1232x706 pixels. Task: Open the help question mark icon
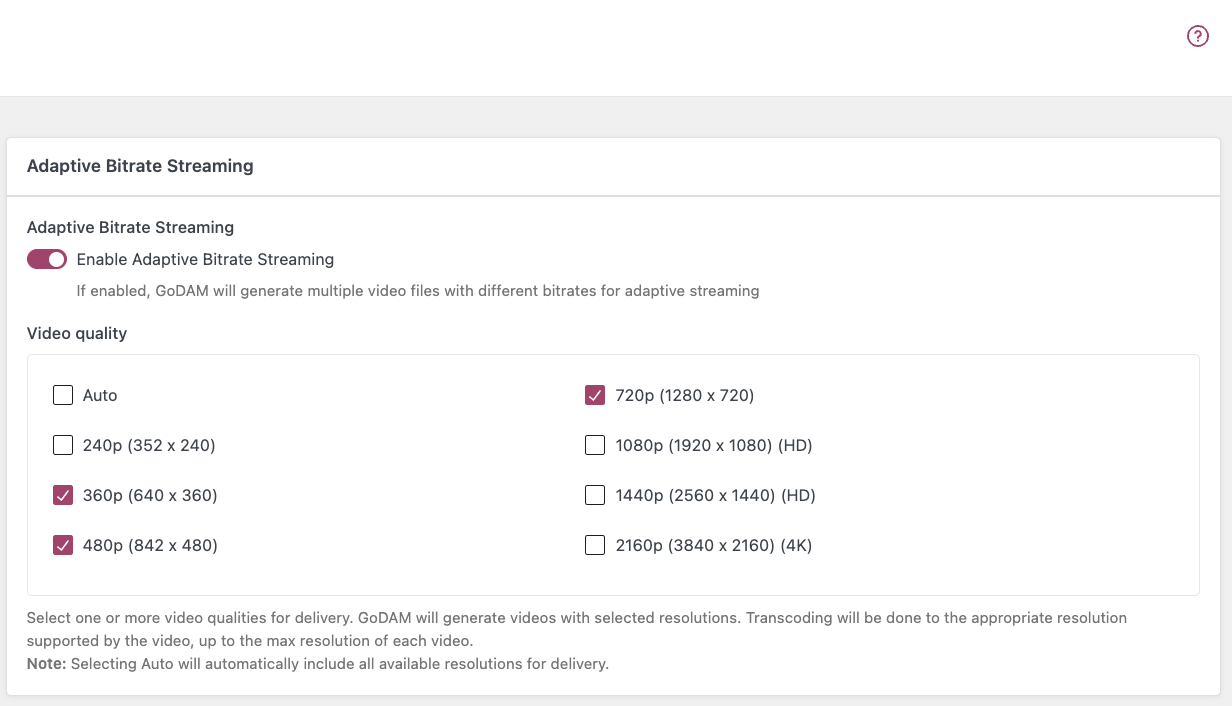click(1197, 36)
